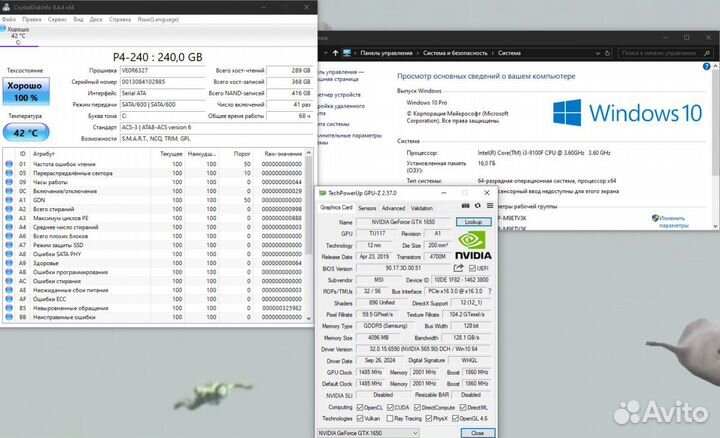Click the computer icon in the Control Panel address bar
Screen dimensions: 720x438
347,53
